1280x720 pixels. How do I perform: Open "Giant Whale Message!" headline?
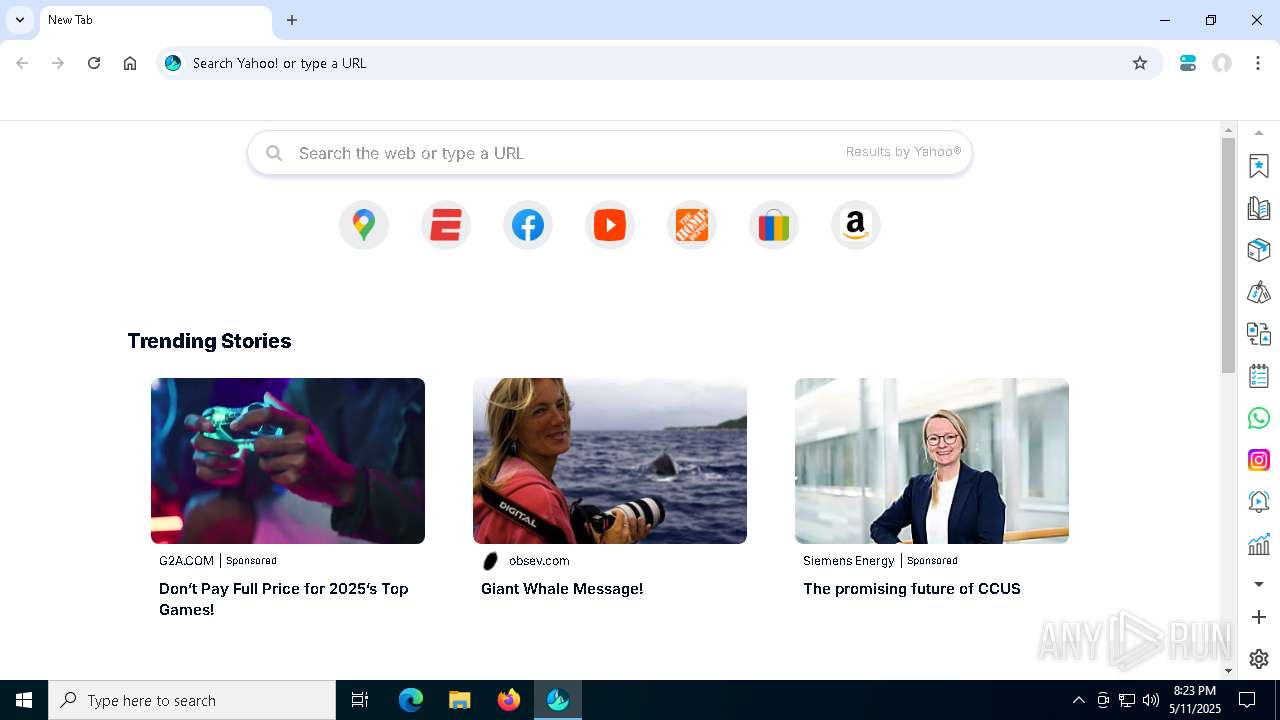(x=562, y=589)
